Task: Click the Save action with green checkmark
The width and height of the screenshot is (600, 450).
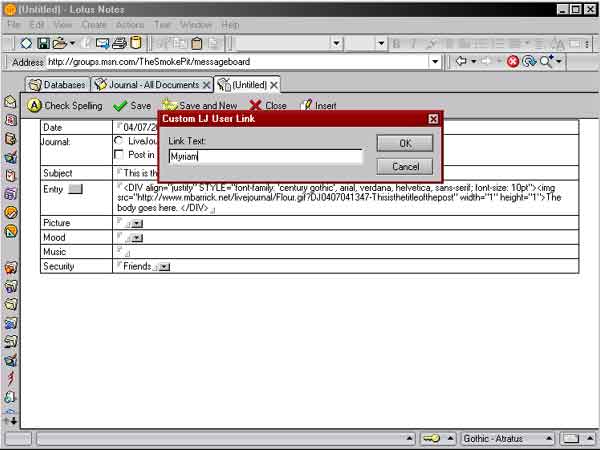Action: point(132,106)
